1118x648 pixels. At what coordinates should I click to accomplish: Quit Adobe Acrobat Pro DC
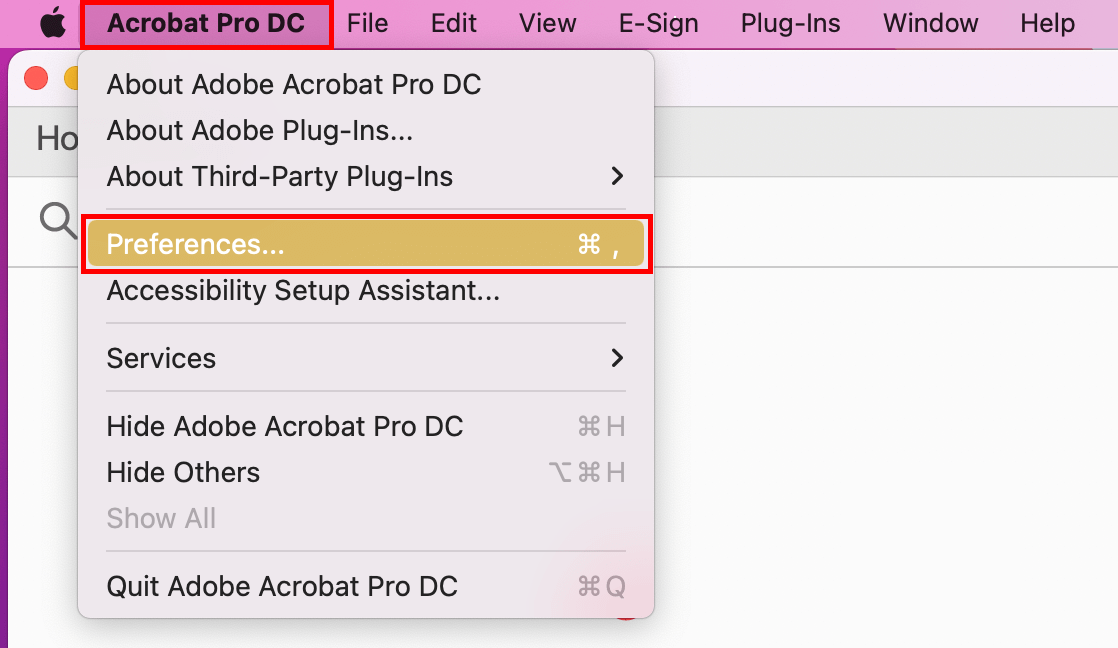click(x=282, y=586)
